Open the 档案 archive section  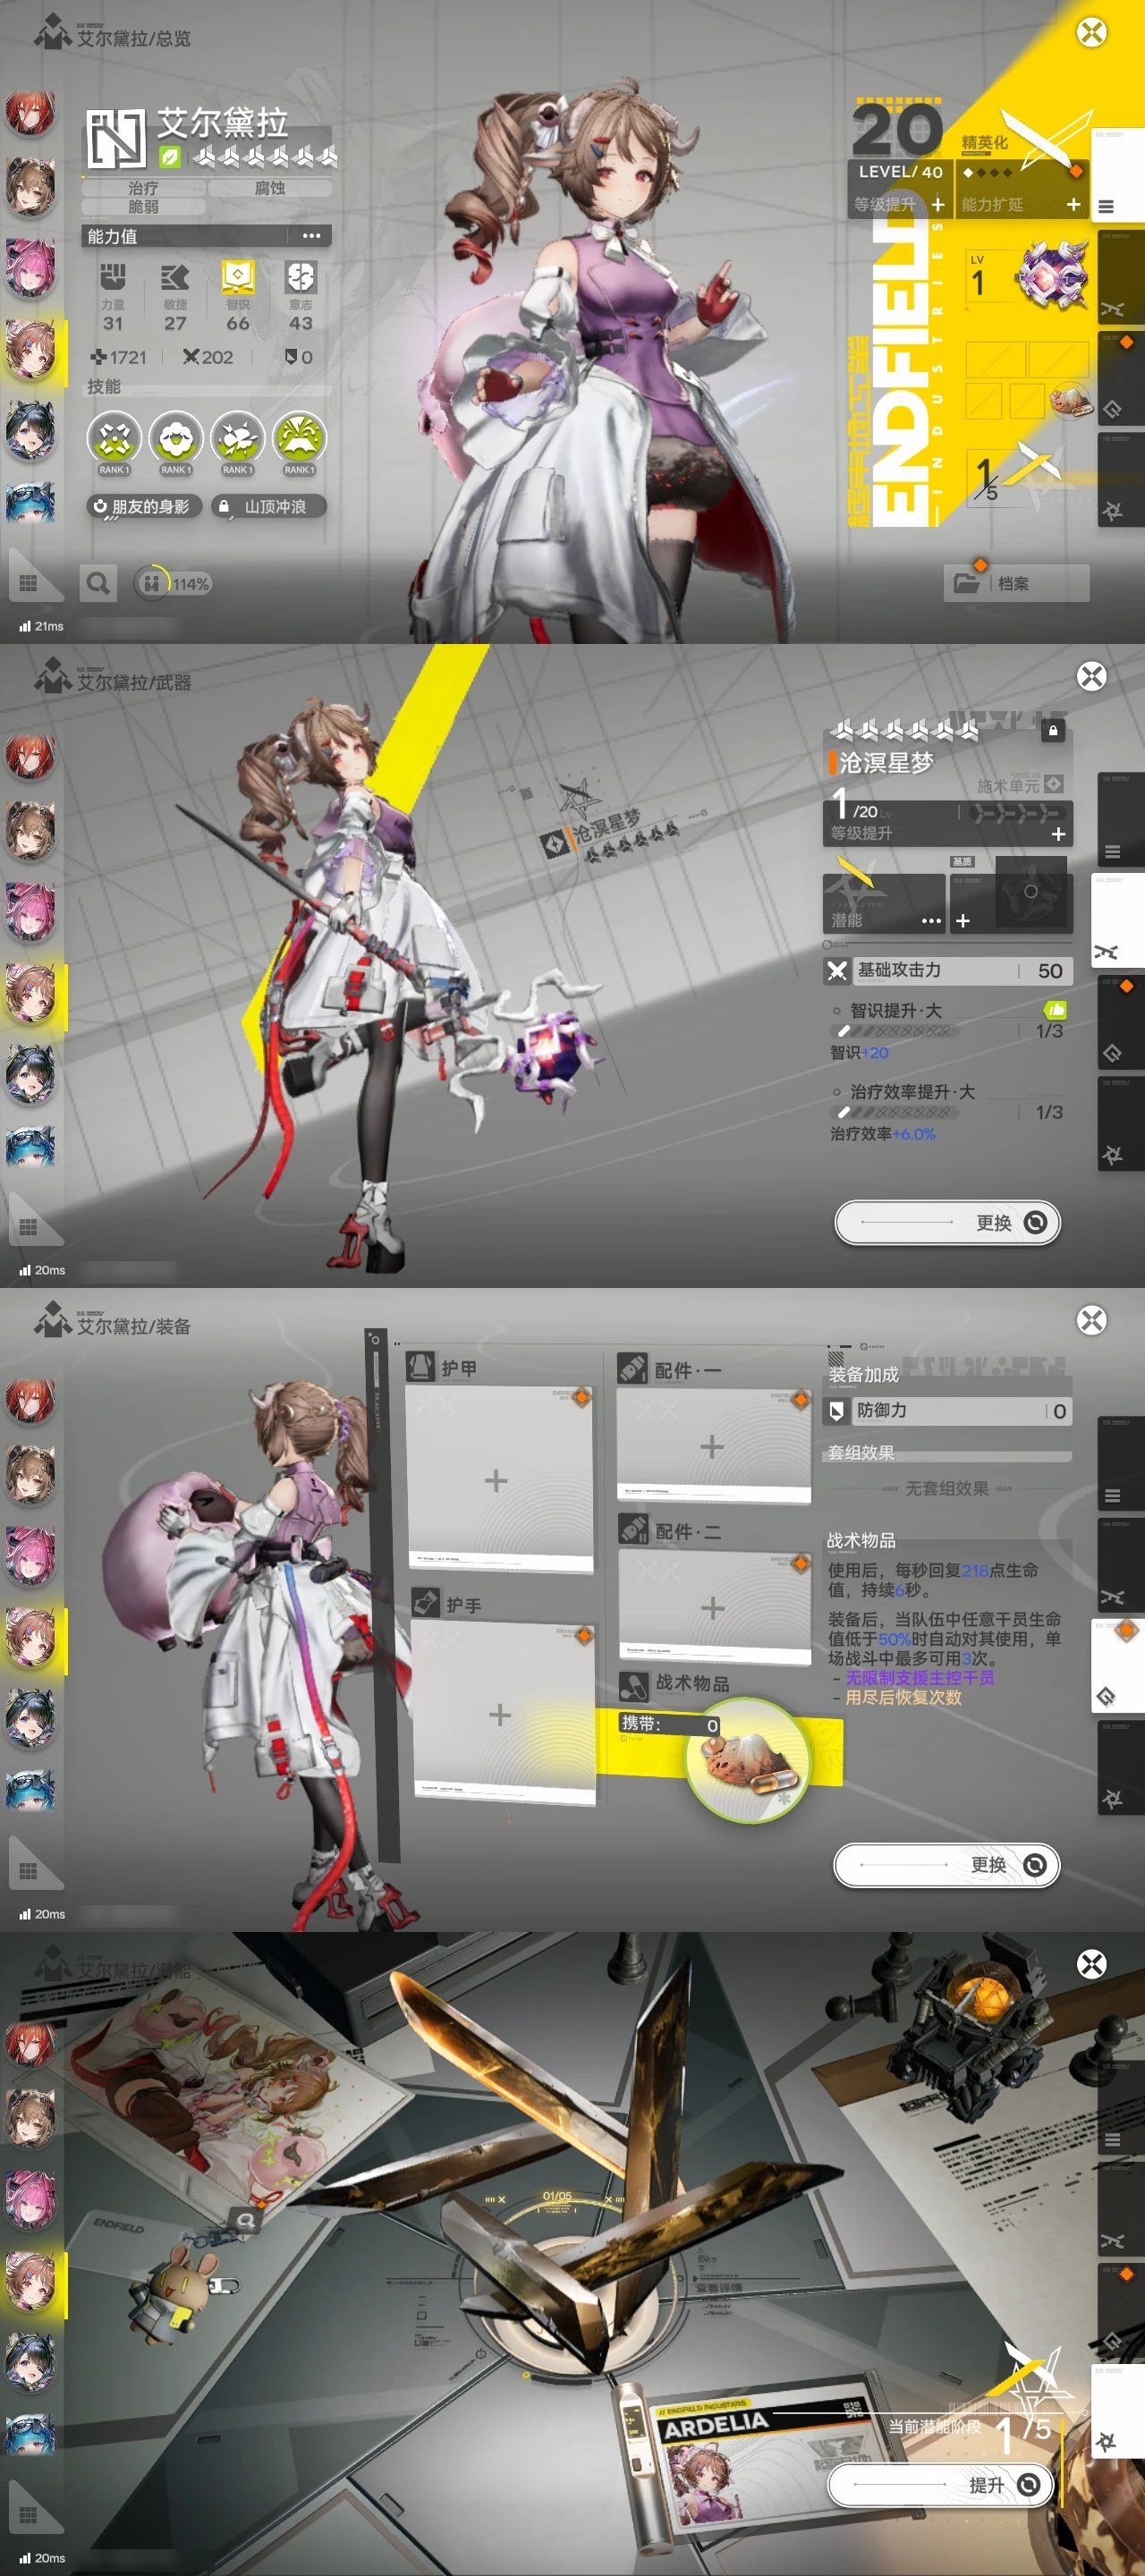click(1015, 583)
